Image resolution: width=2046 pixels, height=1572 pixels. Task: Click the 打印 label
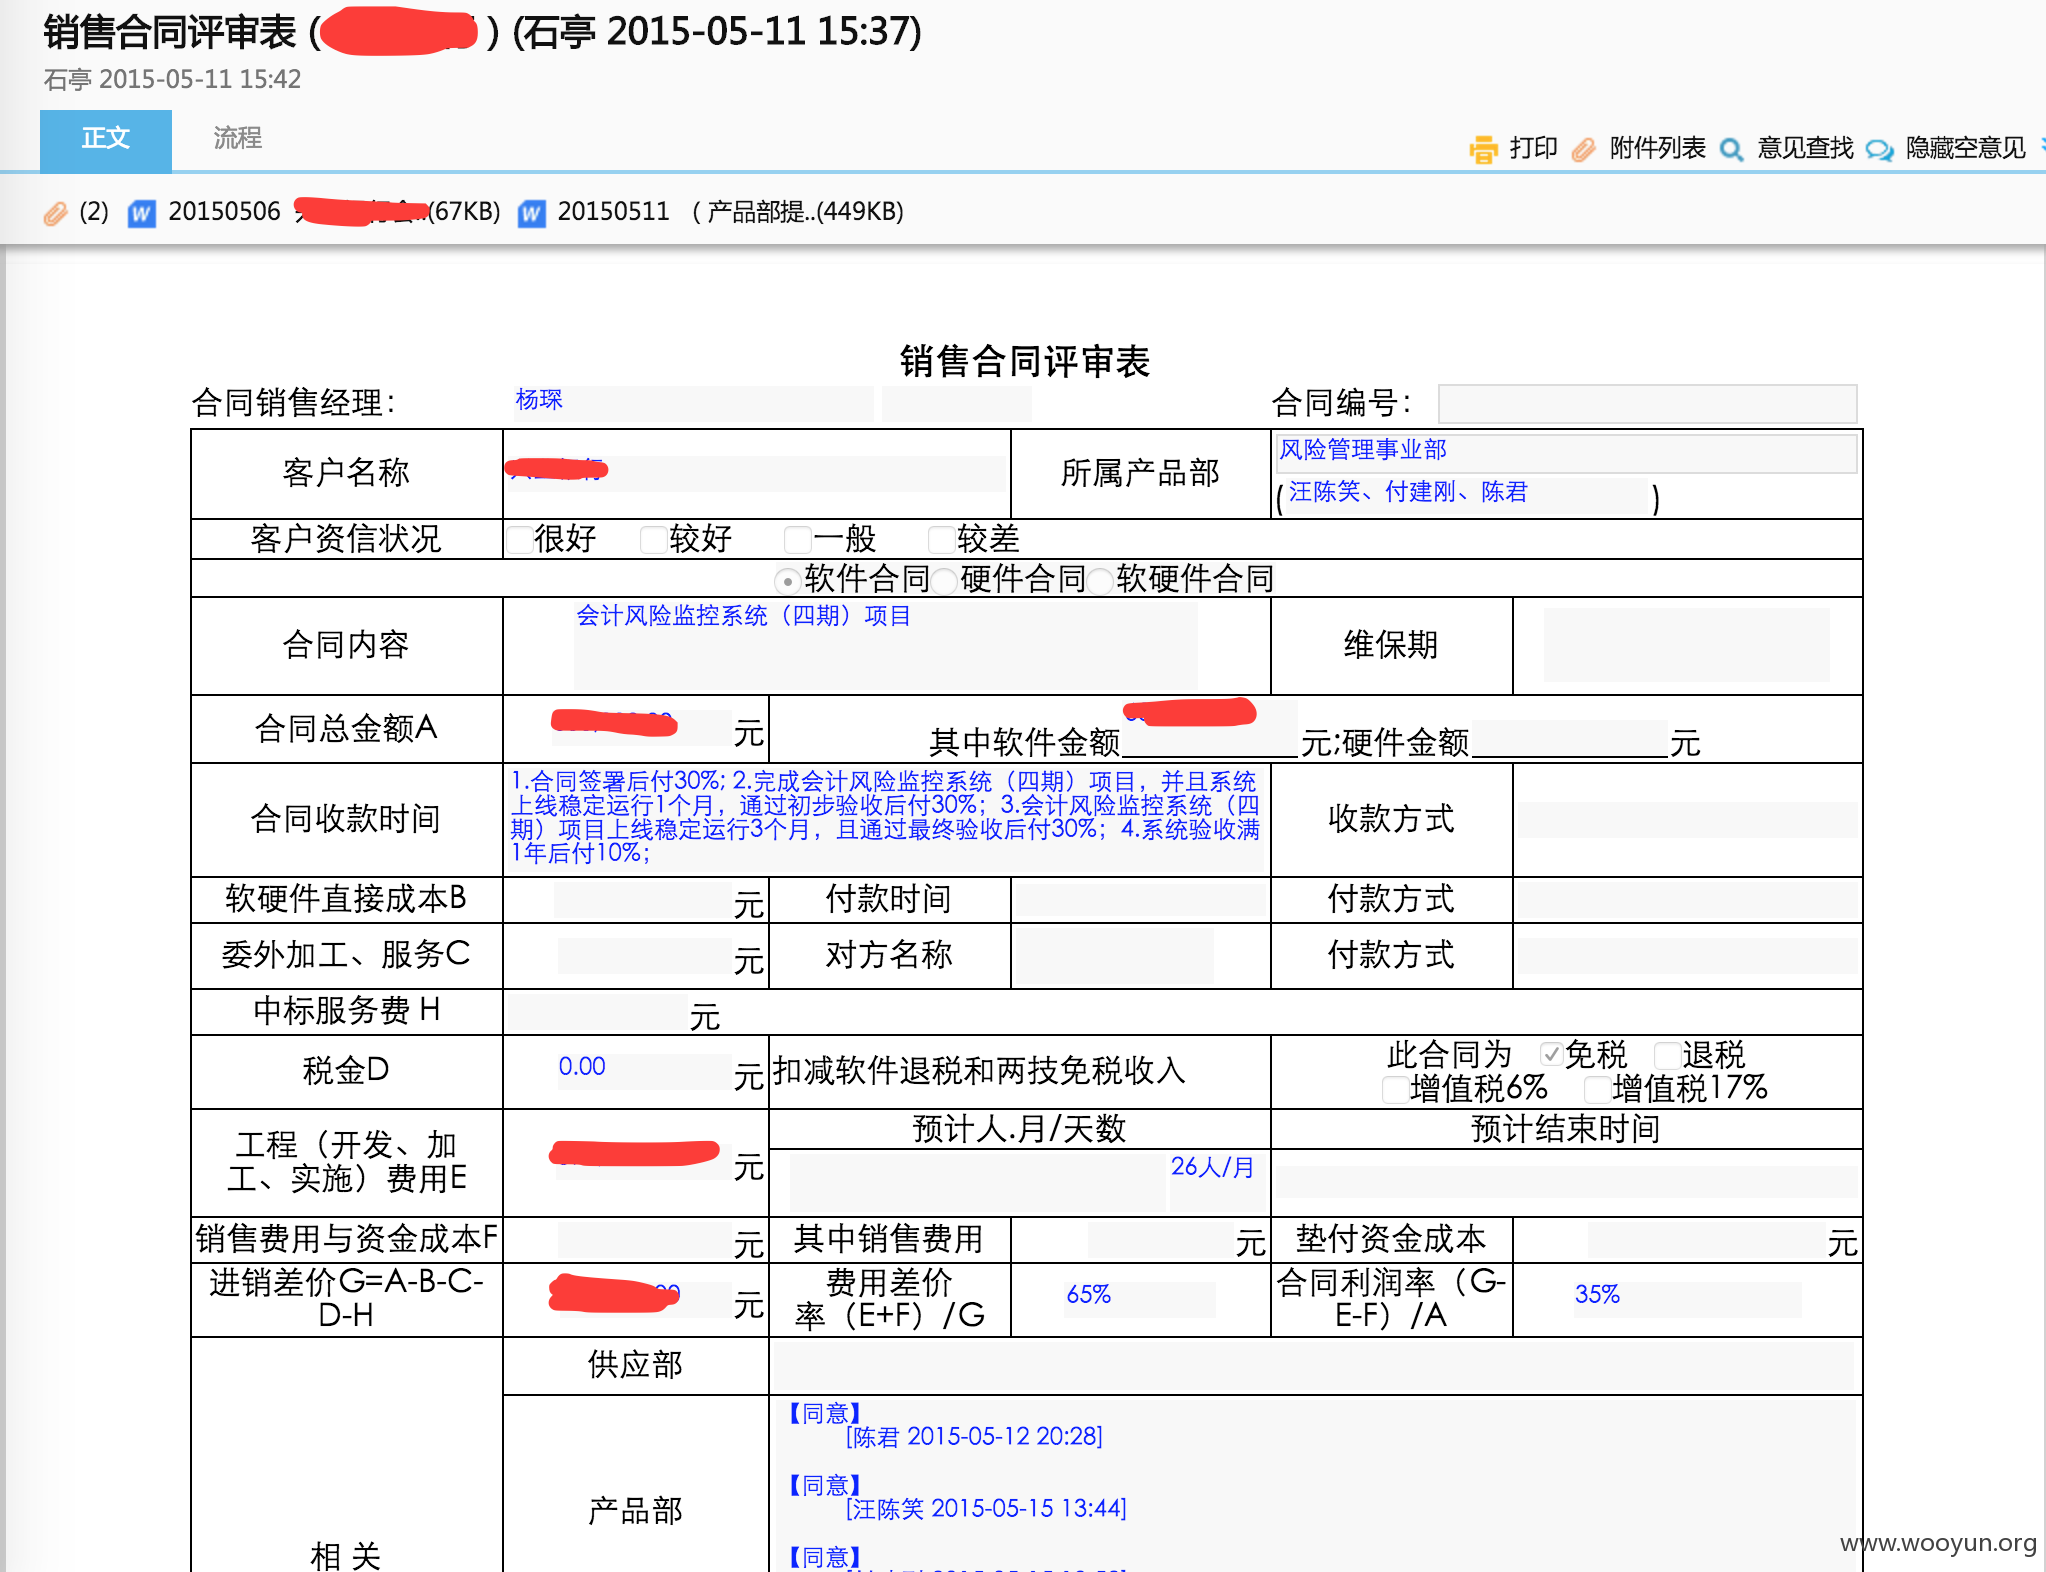click(x=1534, y=148)
